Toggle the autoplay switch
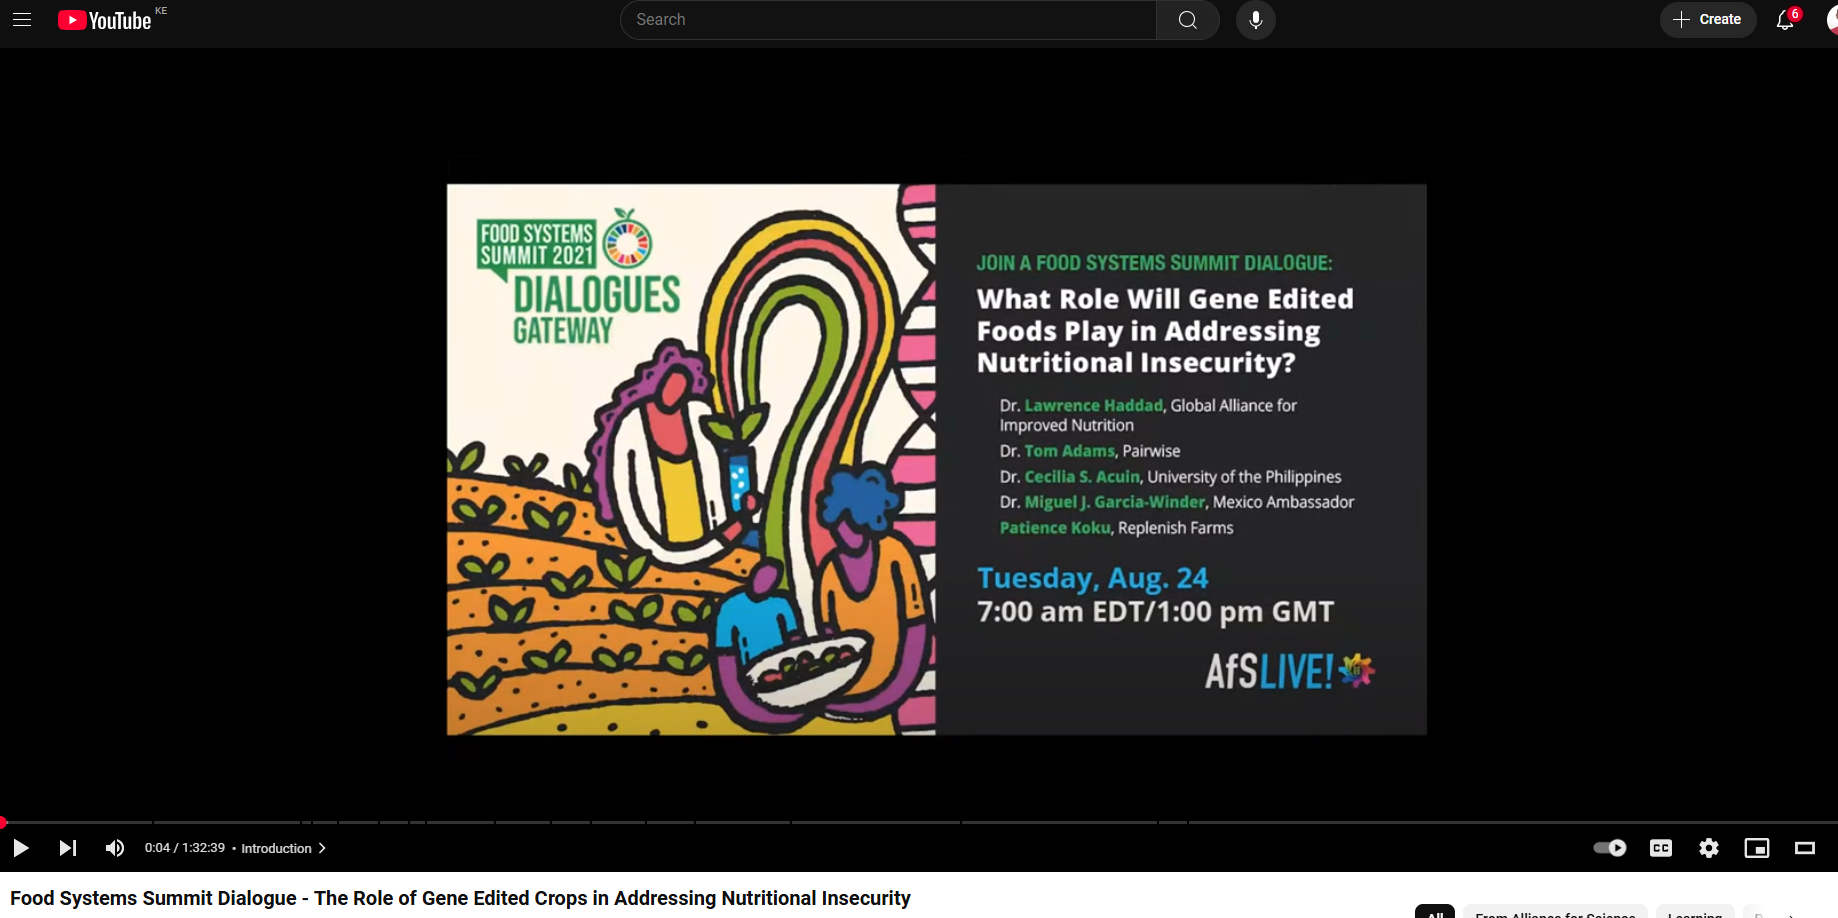 [x=1610, y=848]
